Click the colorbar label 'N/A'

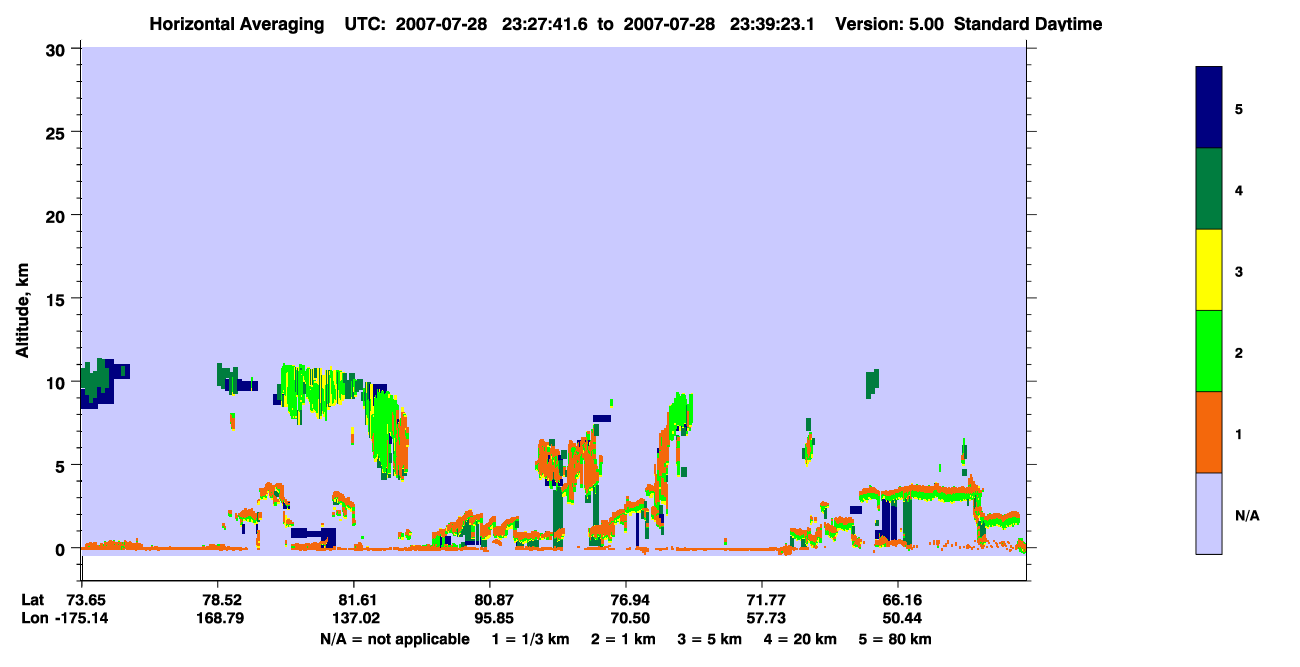coord(1247,515)
